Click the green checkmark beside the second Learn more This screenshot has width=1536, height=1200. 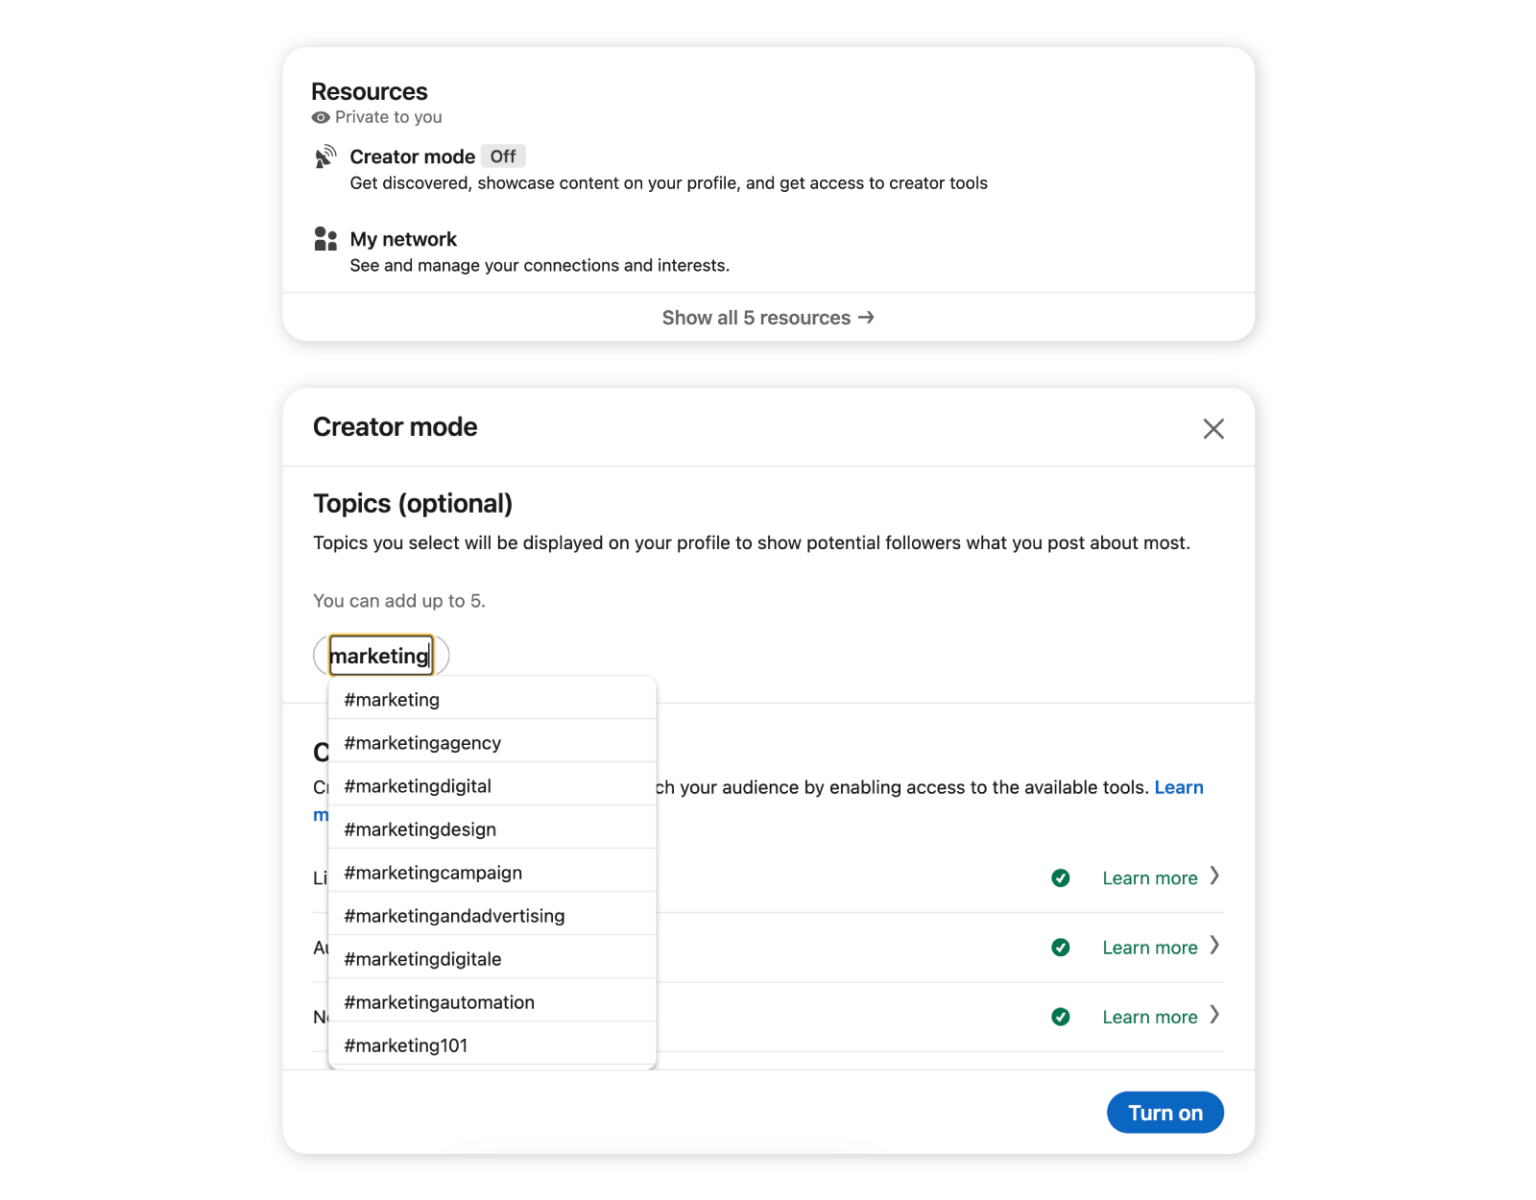pos(1061,947)
